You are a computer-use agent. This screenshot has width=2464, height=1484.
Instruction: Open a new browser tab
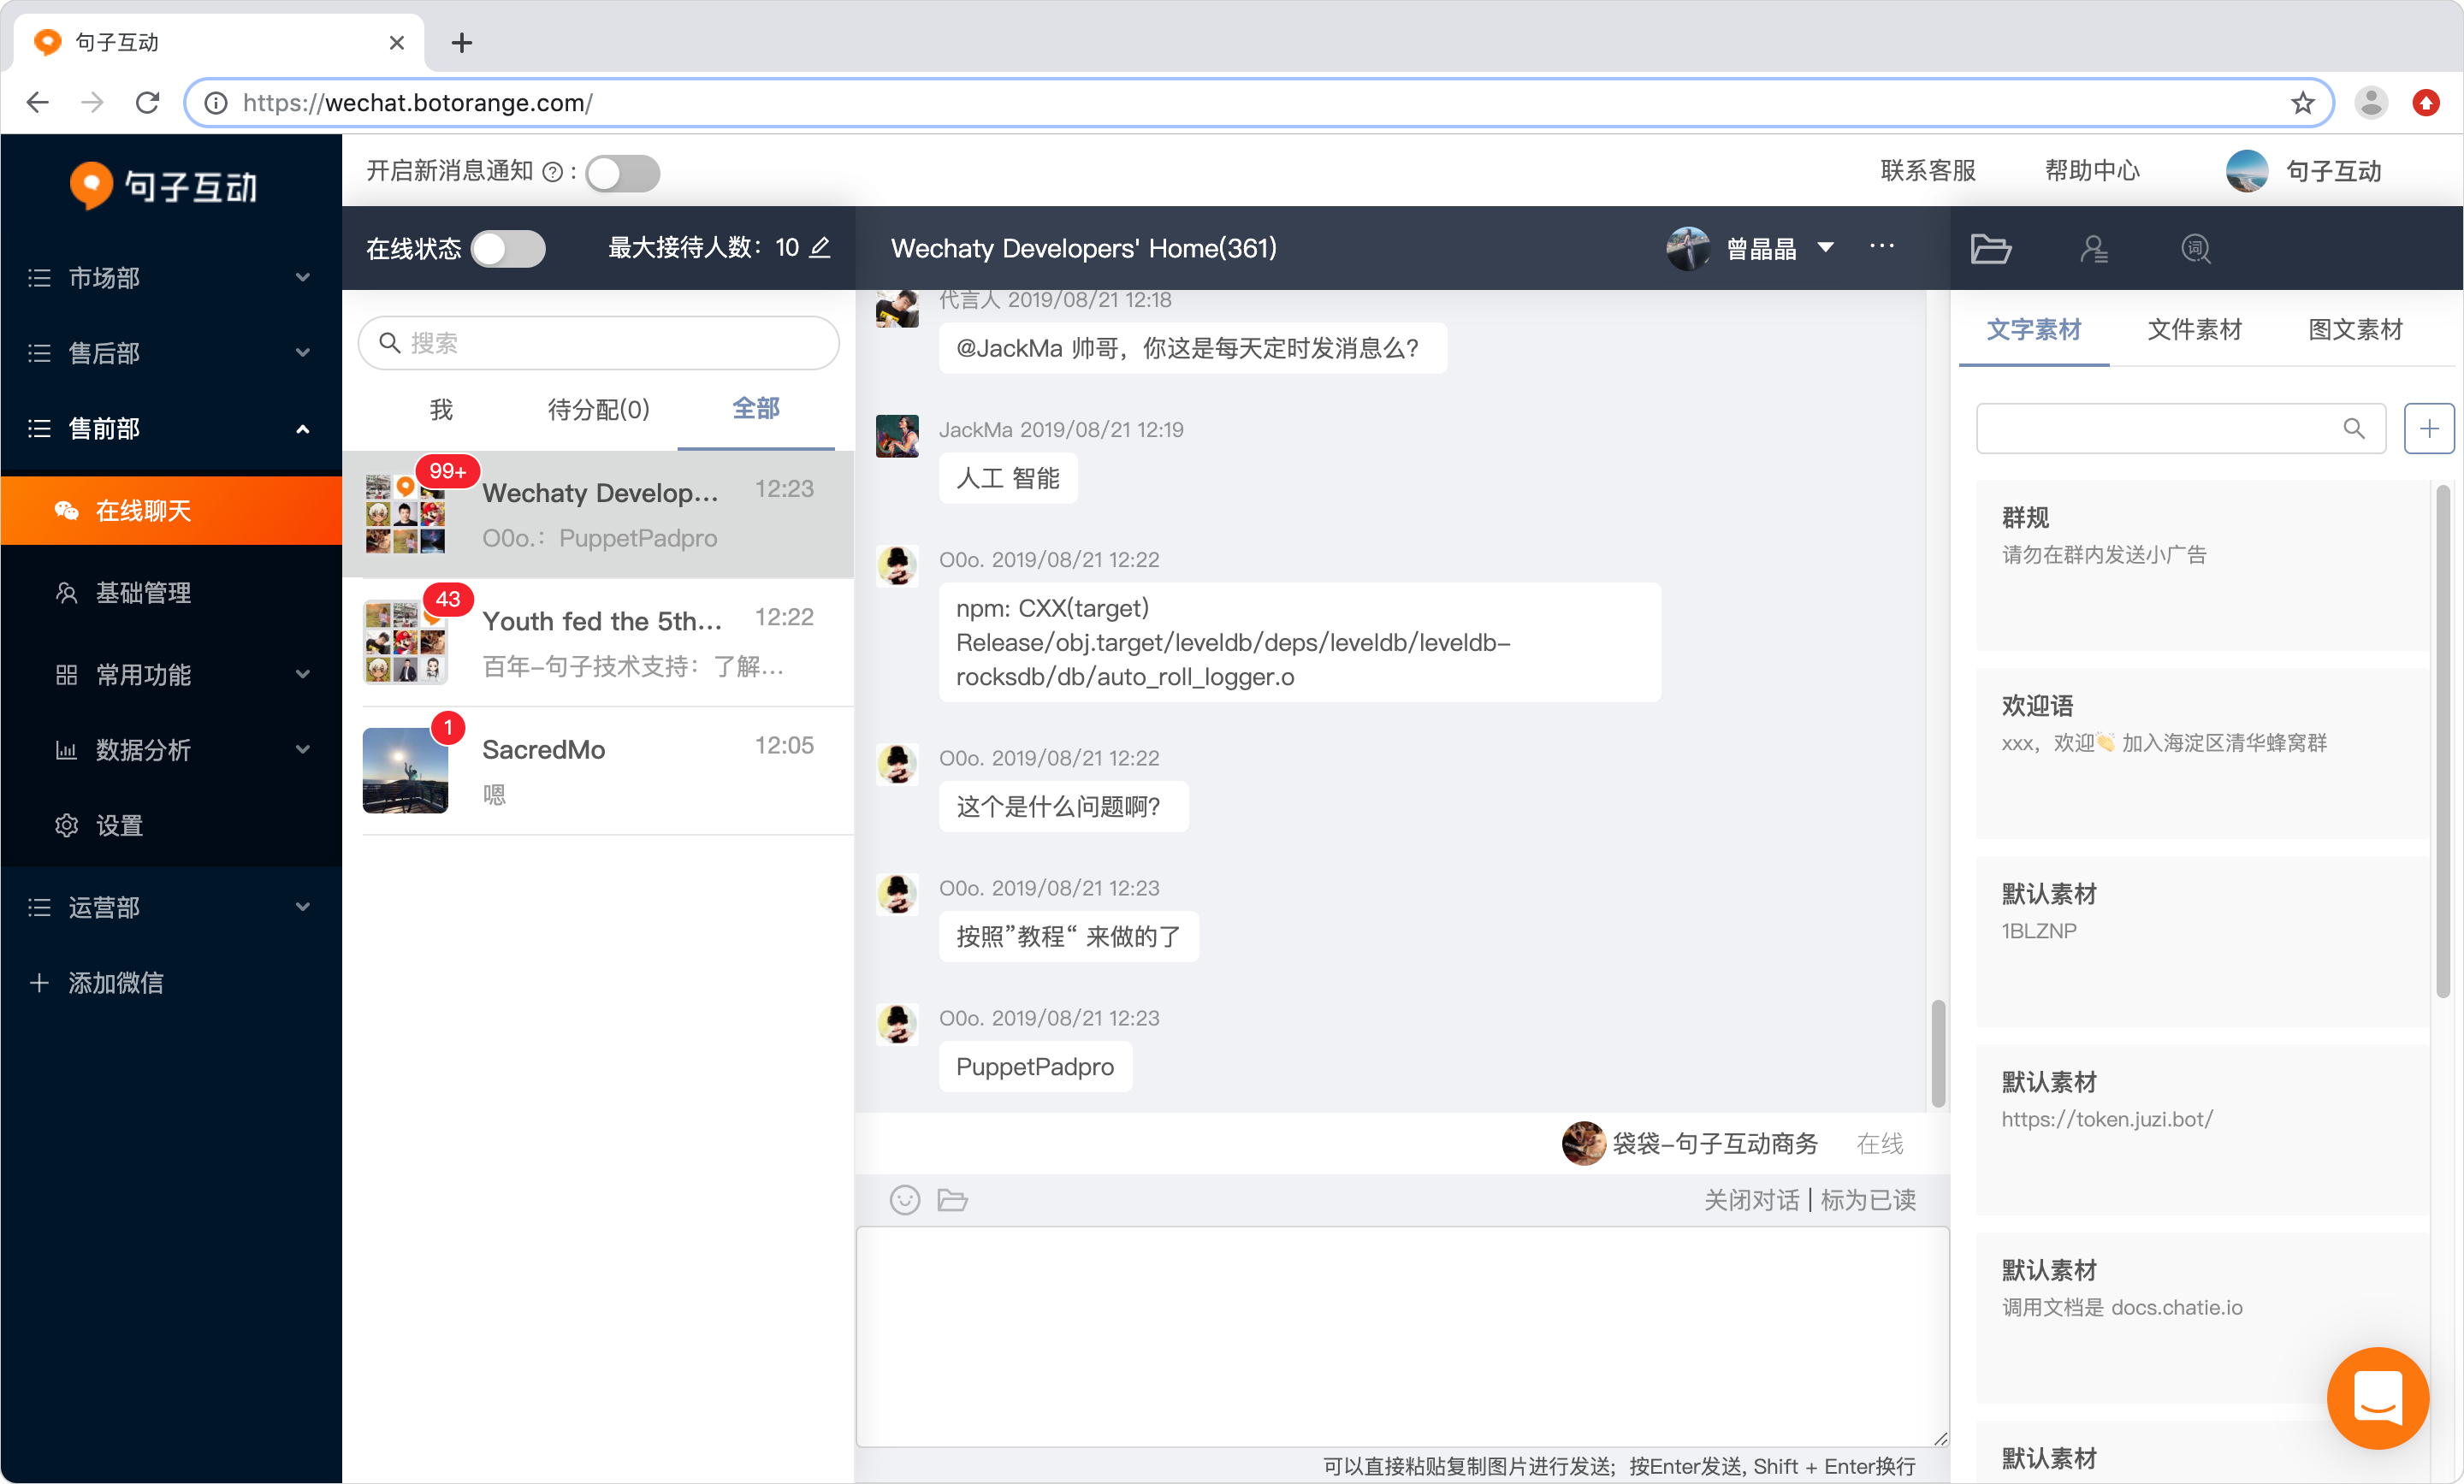coord(461,42)
